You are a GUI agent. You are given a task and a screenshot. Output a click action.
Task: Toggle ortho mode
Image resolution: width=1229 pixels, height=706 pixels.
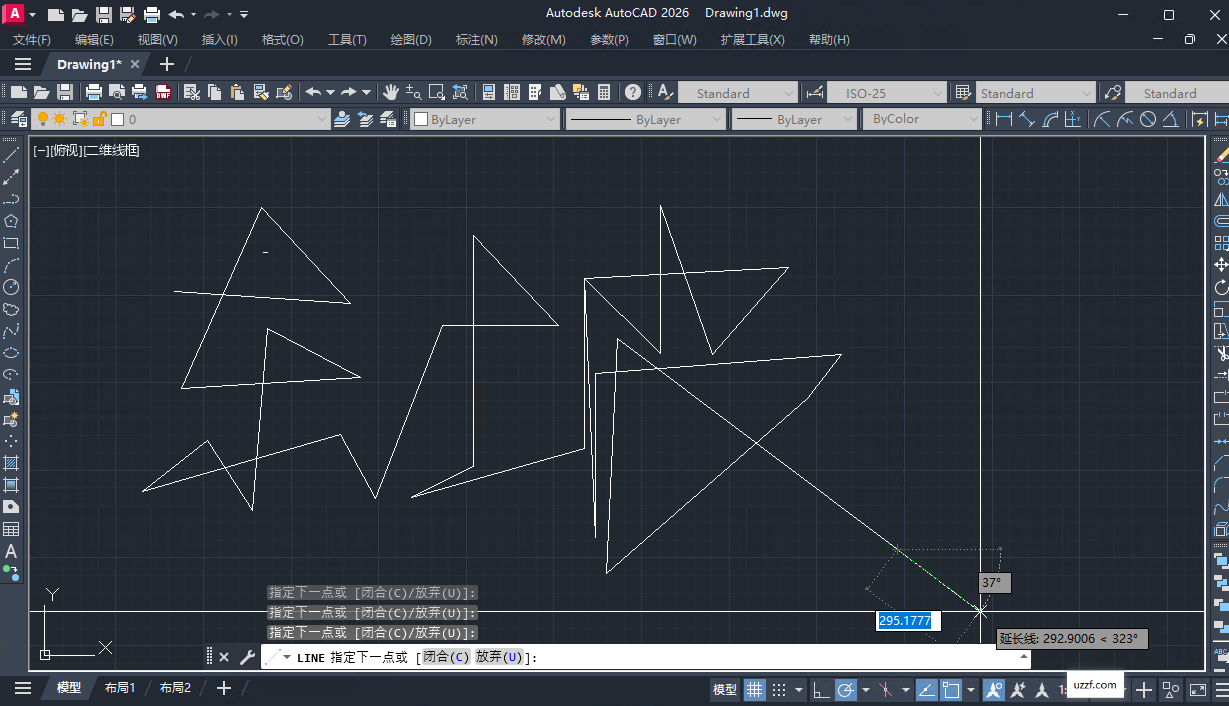819,690
